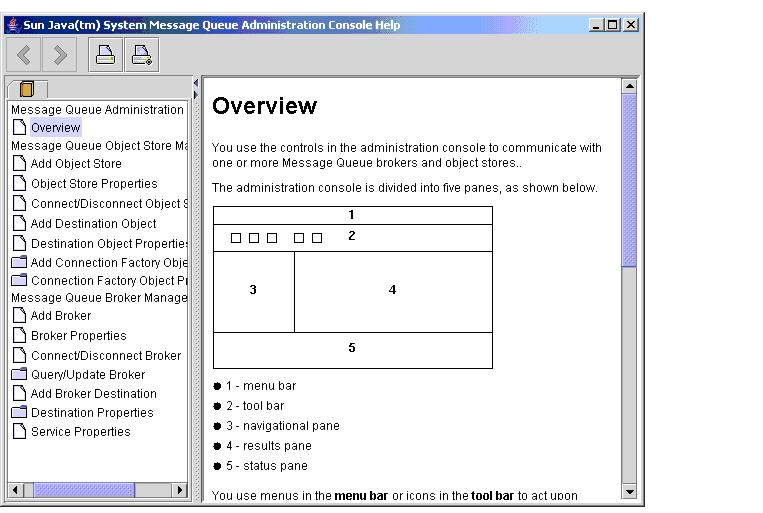Open Add Destination Object topic

coord(93,223)
